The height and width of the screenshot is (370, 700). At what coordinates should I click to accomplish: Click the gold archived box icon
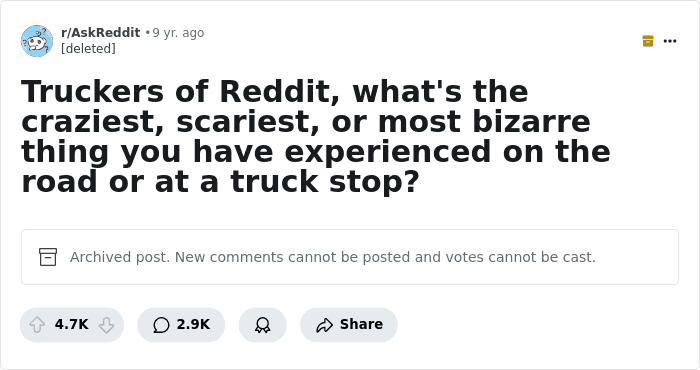coord(648,41)
